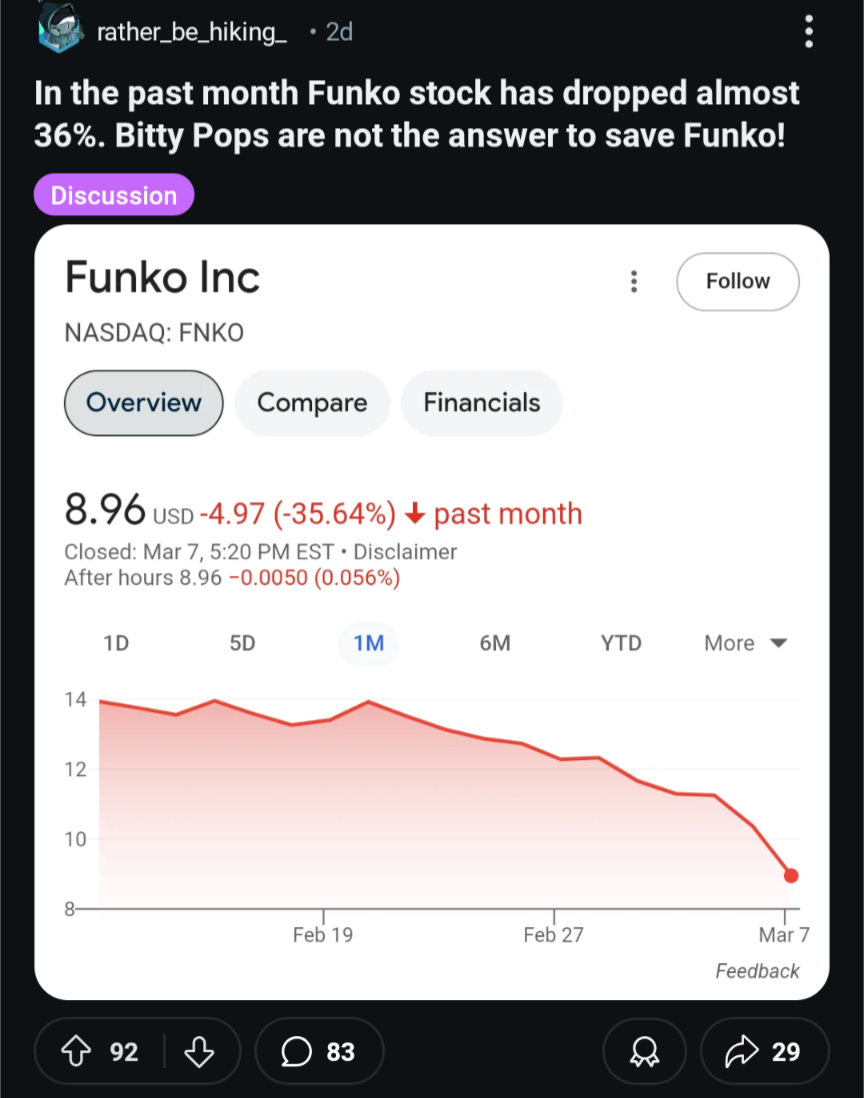
Task: Click the Feedback link below chart
Action: pyautogui.click(x=757, y=971)
